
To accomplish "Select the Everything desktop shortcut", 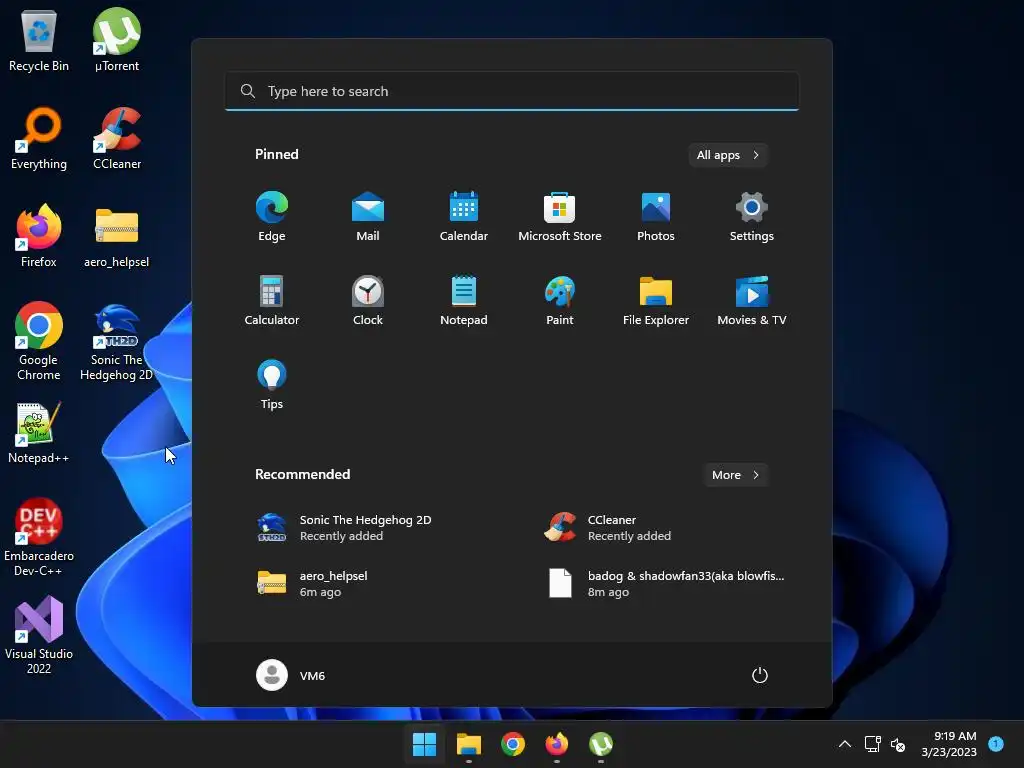I will point(39,138).
